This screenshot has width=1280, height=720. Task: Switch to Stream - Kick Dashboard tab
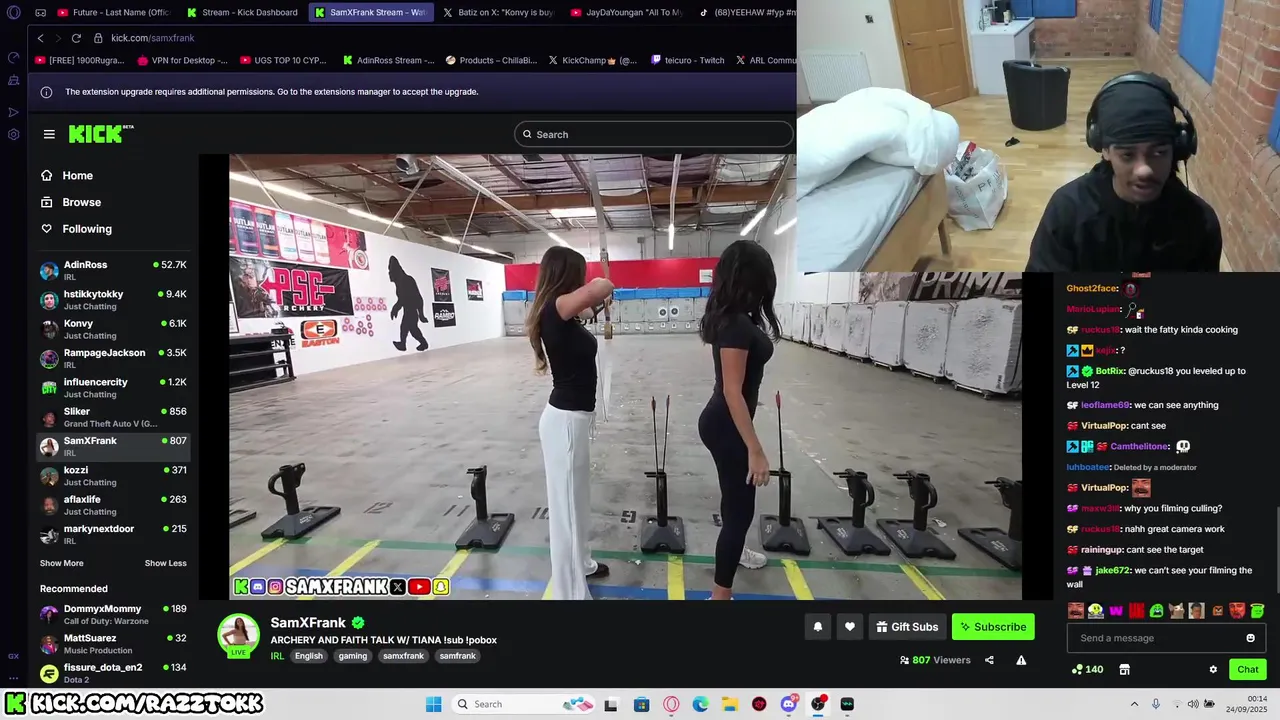point(243,12)
